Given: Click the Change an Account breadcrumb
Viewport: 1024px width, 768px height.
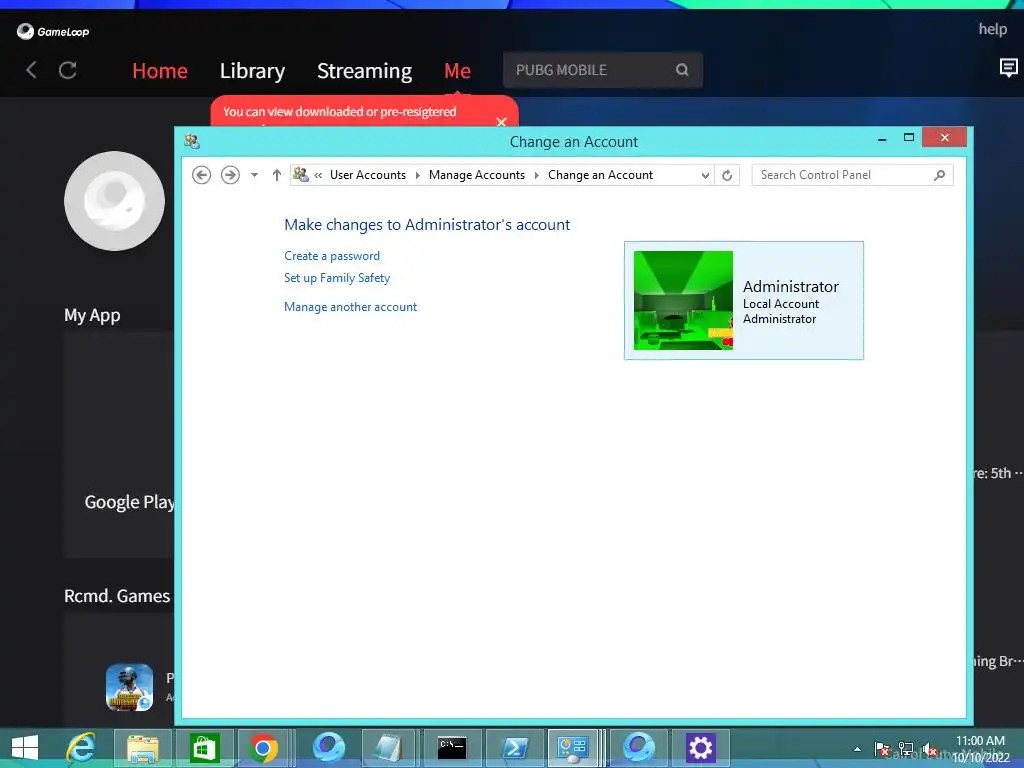Looking at the screenshot, I should click(600, 175).
